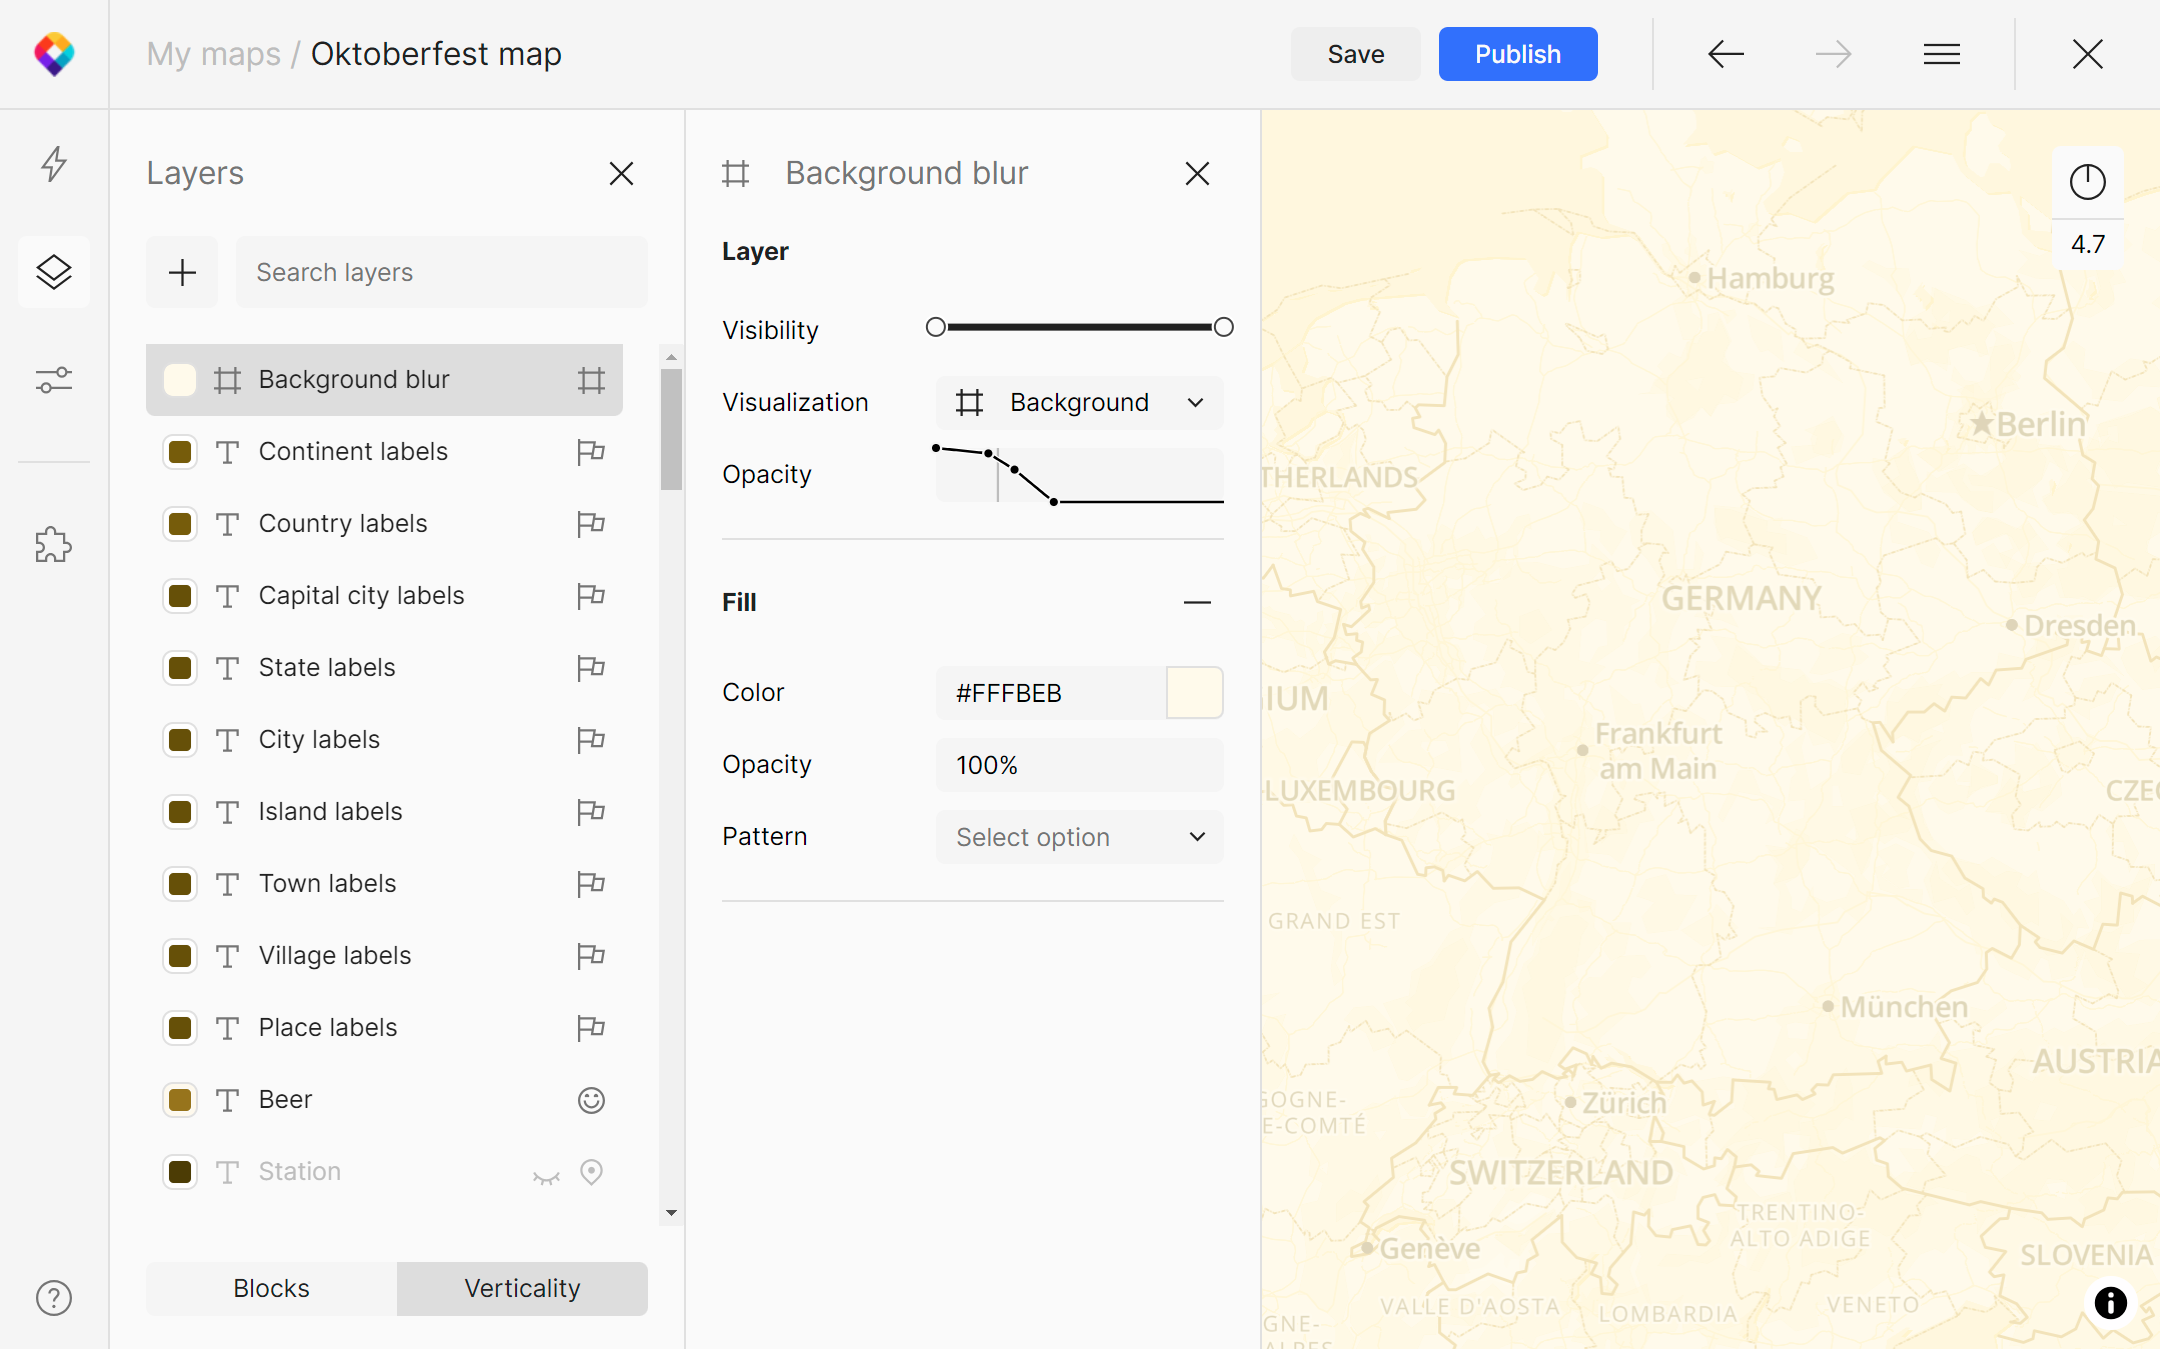Open the puzzle piece extensions icon
This screenshot has width=2160, height=1349.
[54, 545]
